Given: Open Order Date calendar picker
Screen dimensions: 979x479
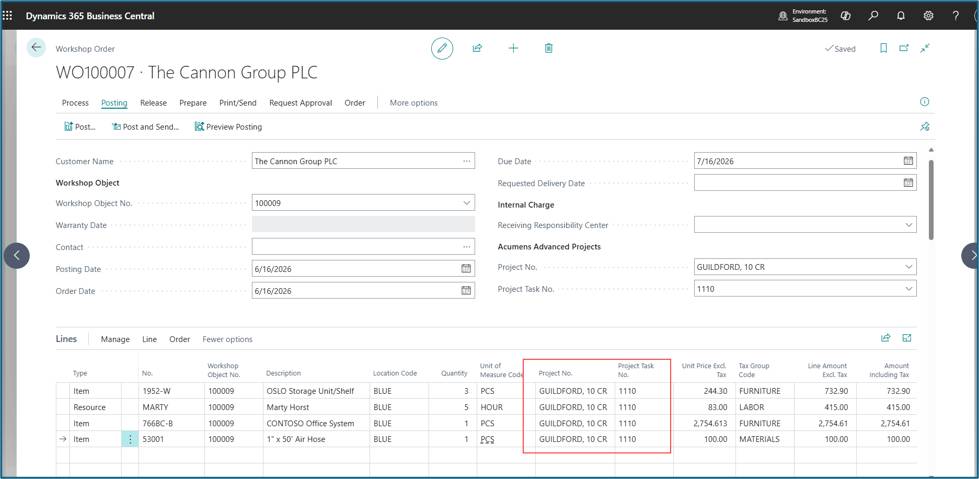Looking at the screenshot, I should (x=466, y=290).
